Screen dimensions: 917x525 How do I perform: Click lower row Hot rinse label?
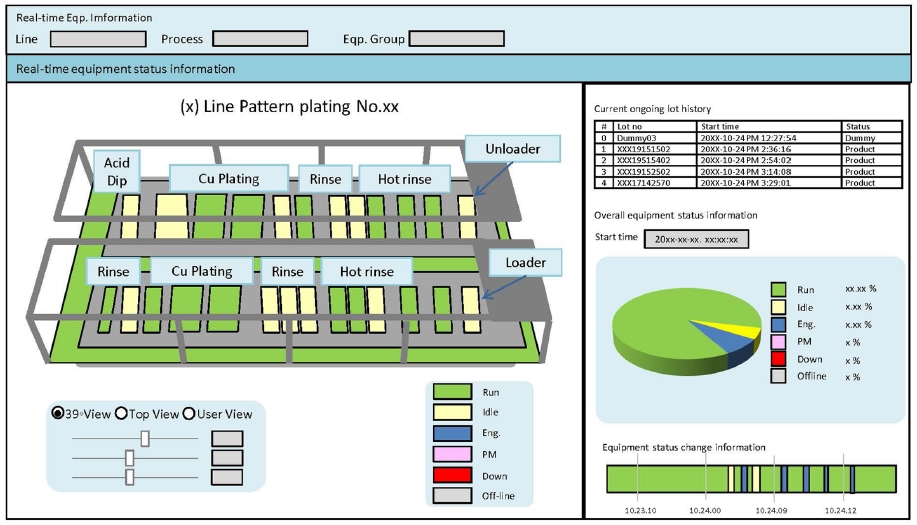pyautogui.click(x=365, y=272)
